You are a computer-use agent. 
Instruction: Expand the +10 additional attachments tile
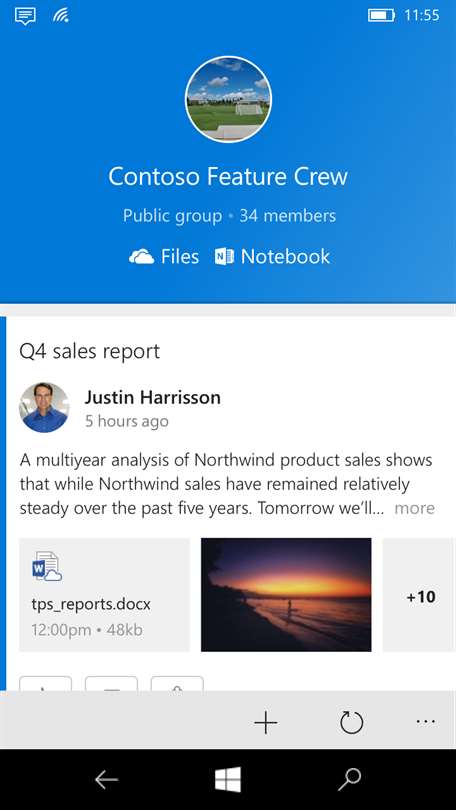tap(419, 595)
